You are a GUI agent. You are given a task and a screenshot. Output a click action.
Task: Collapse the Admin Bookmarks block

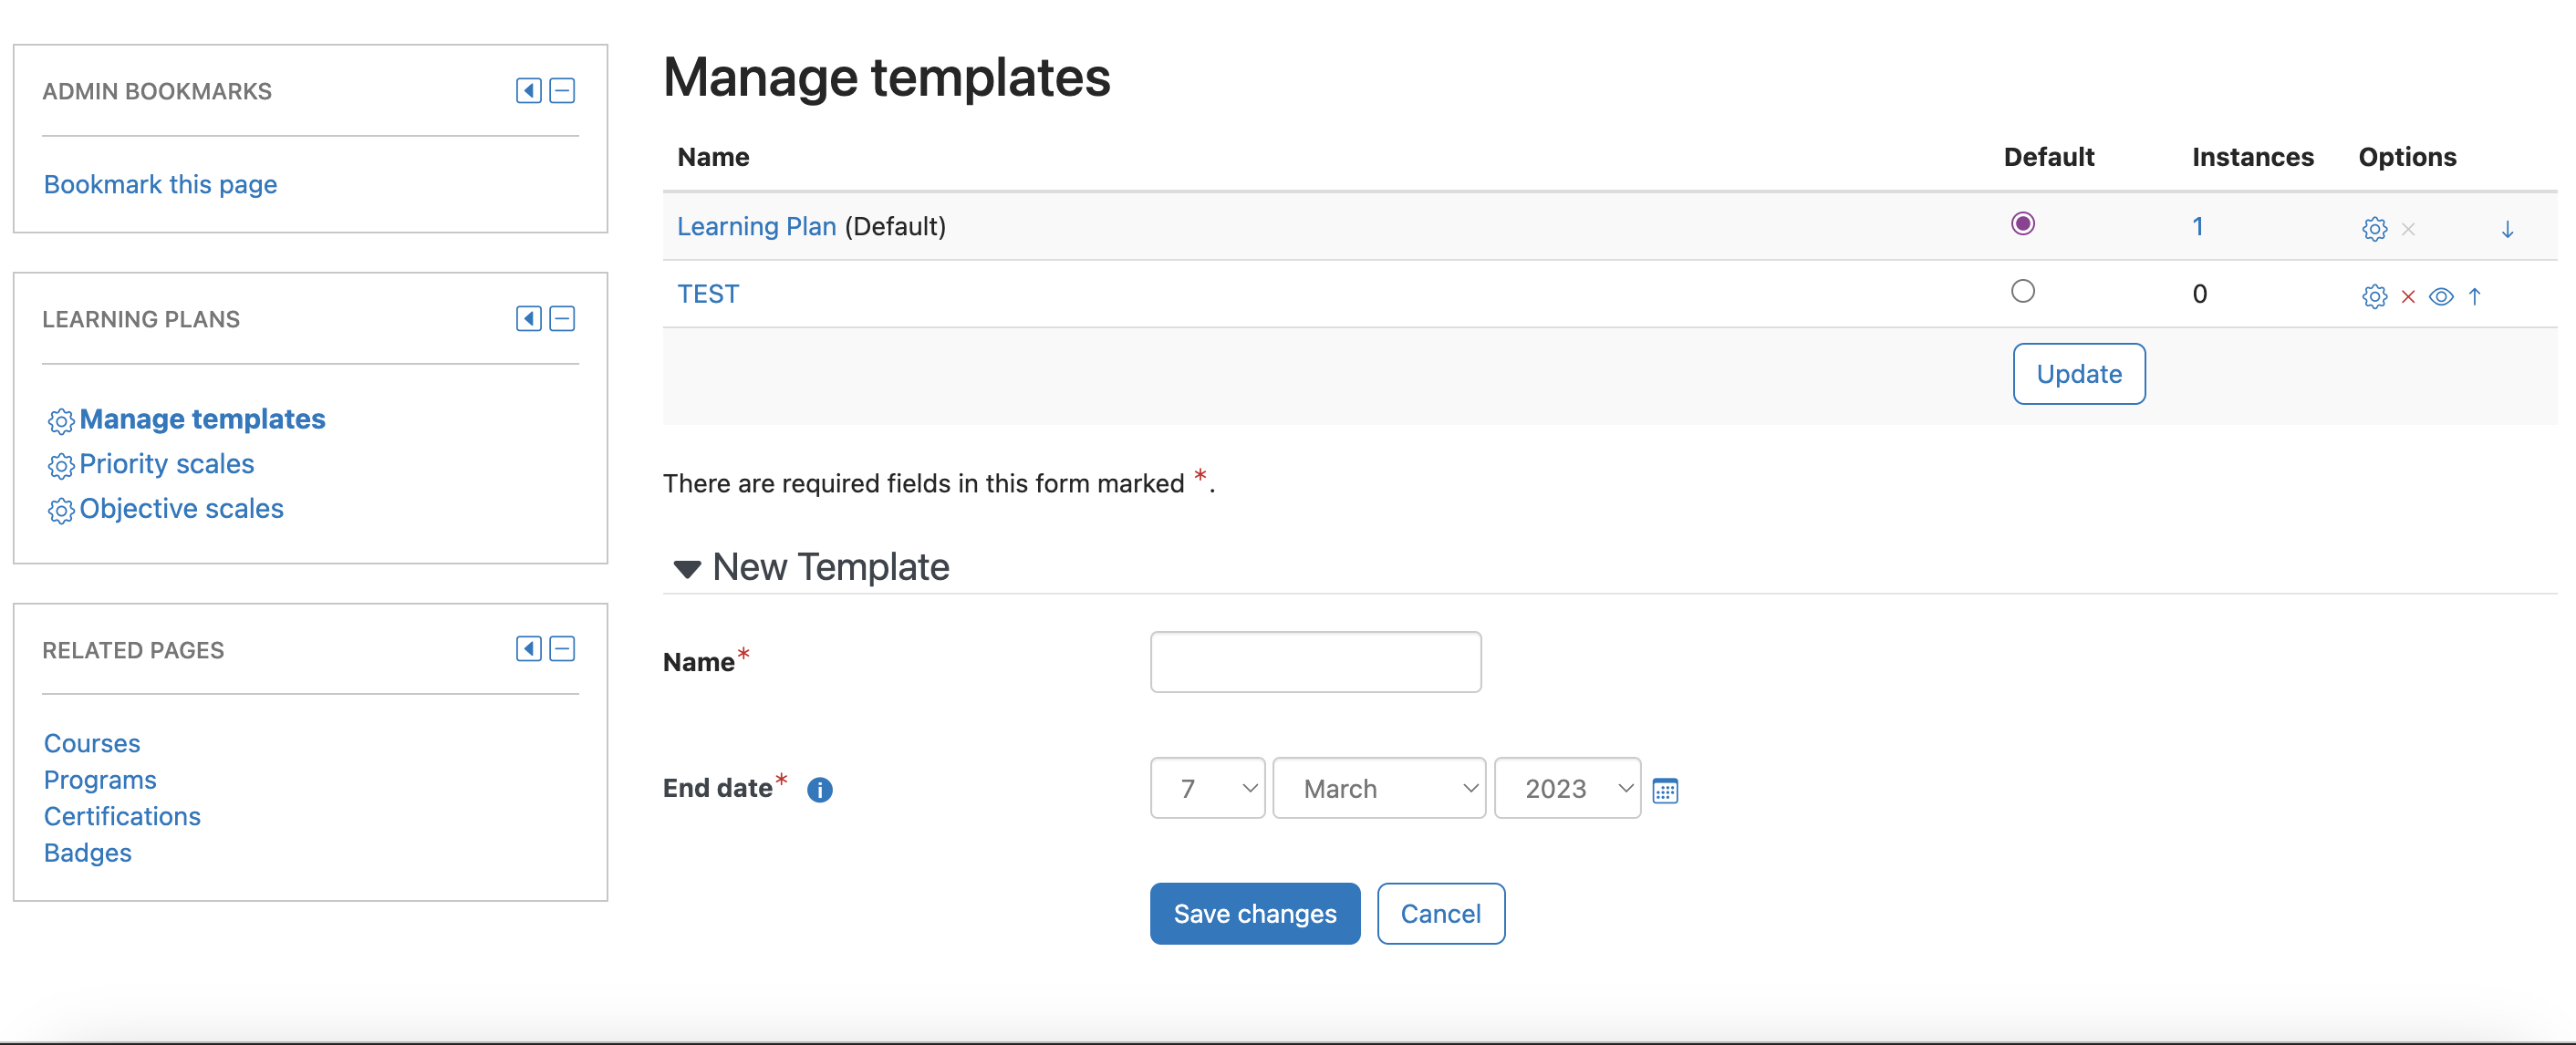pos(563,91)
